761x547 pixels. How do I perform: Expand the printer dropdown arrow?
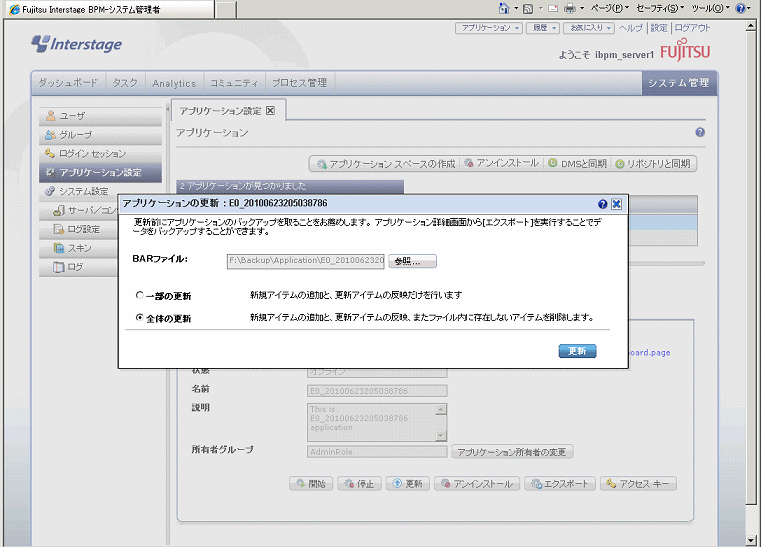coord(581,8)
